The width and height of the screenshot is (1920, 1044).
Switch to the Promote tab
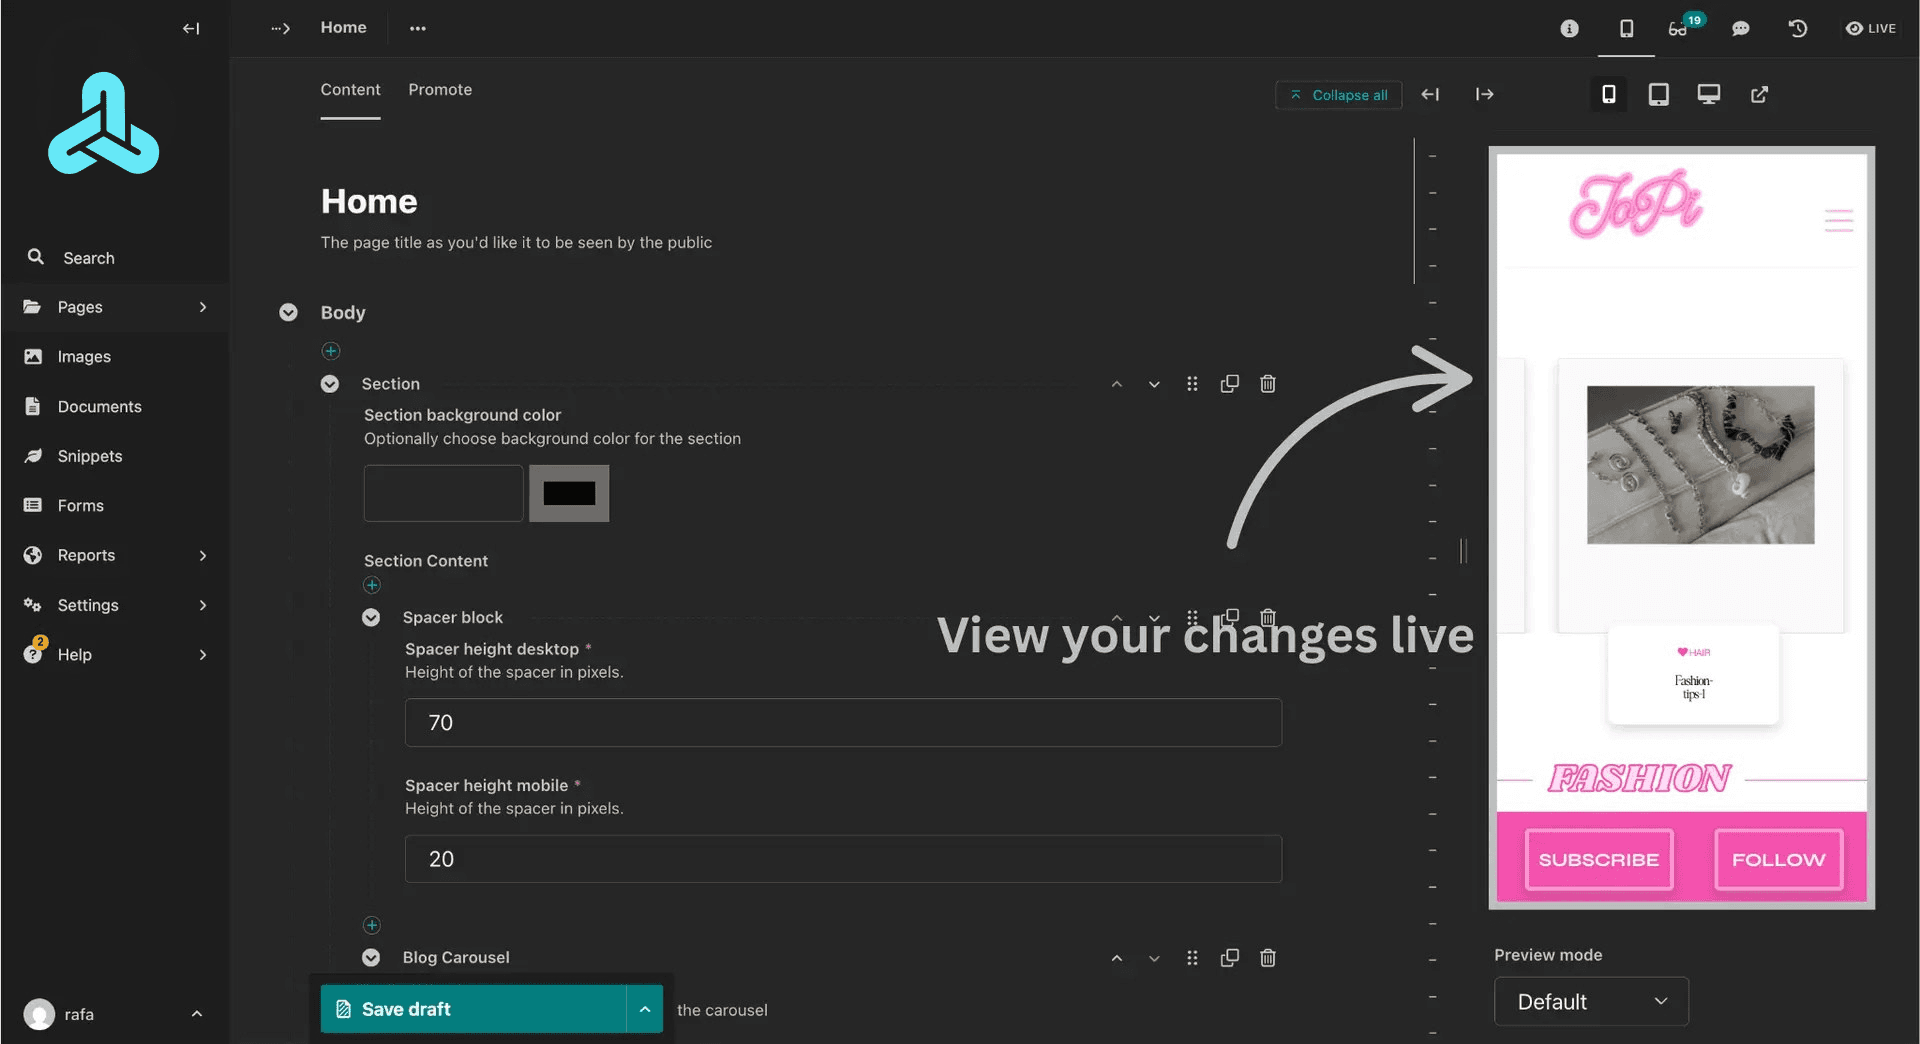[x=440, y=90]
